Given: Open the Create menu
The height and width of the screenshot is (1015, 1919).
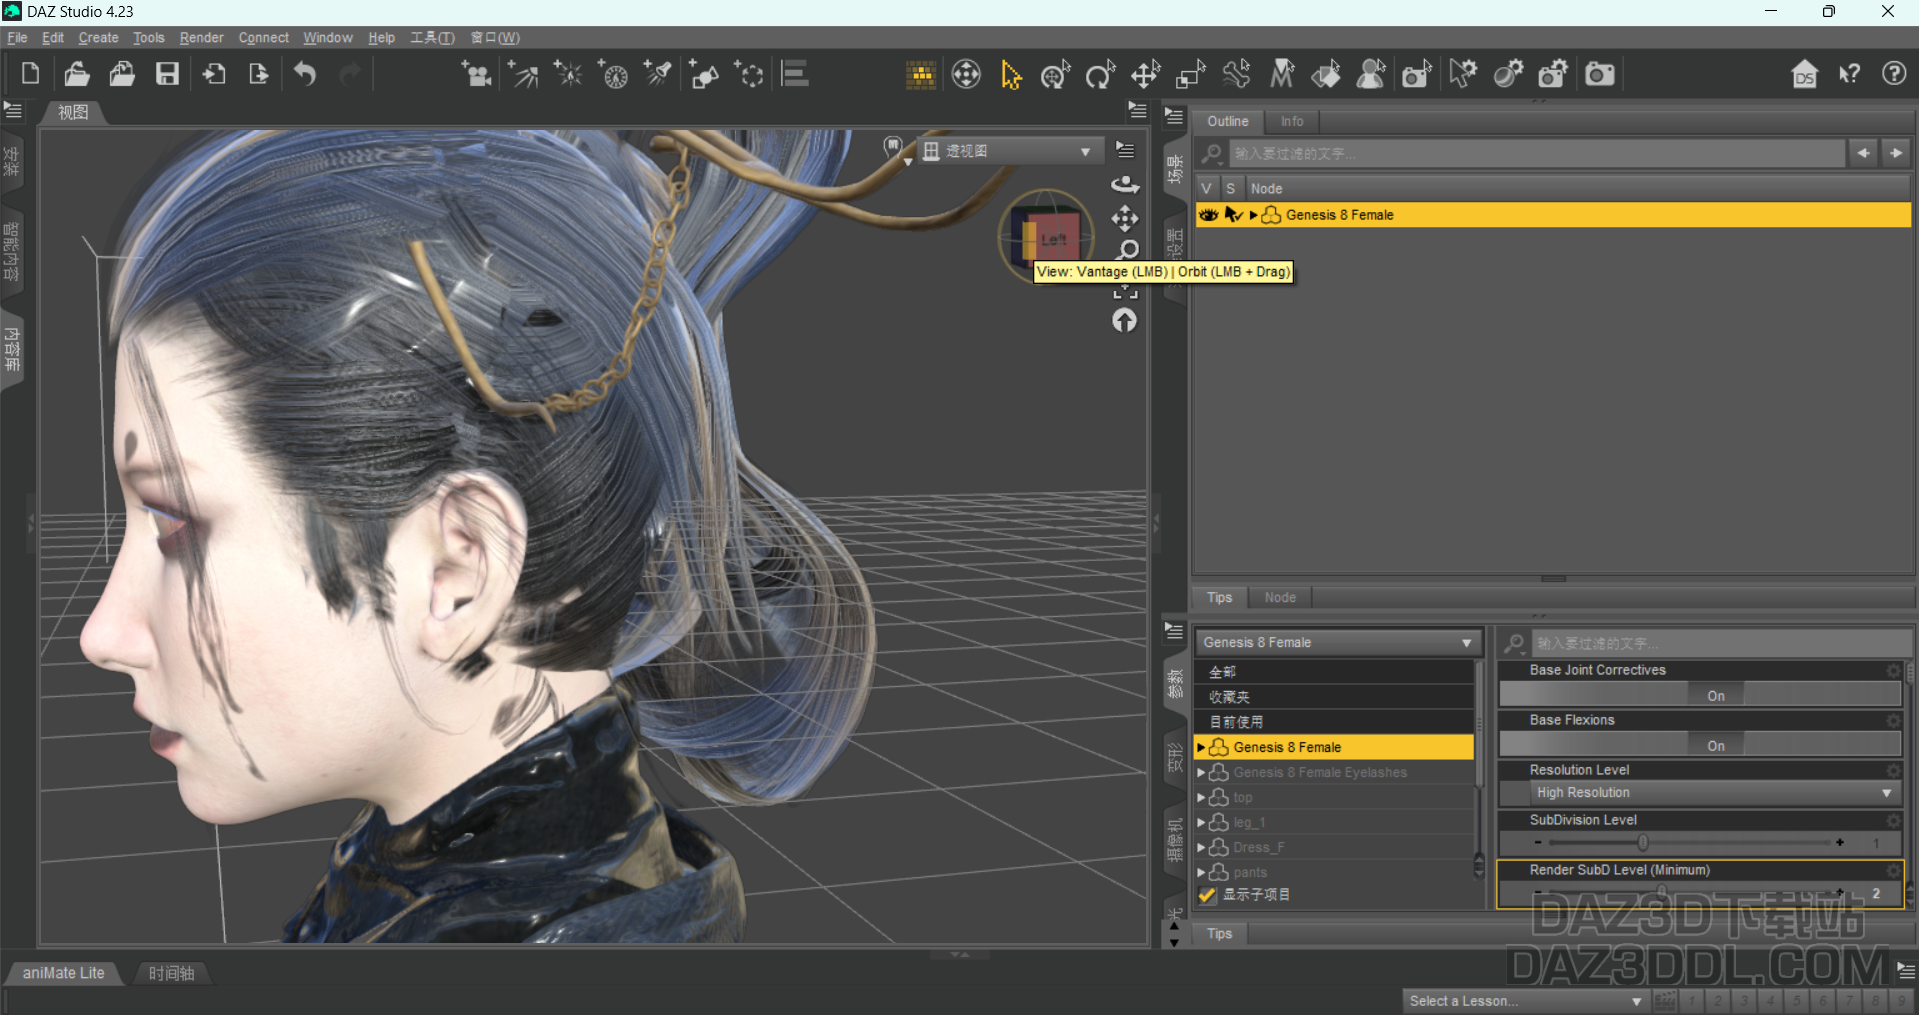Looking at the screenshot, I should tap(98, 38).
